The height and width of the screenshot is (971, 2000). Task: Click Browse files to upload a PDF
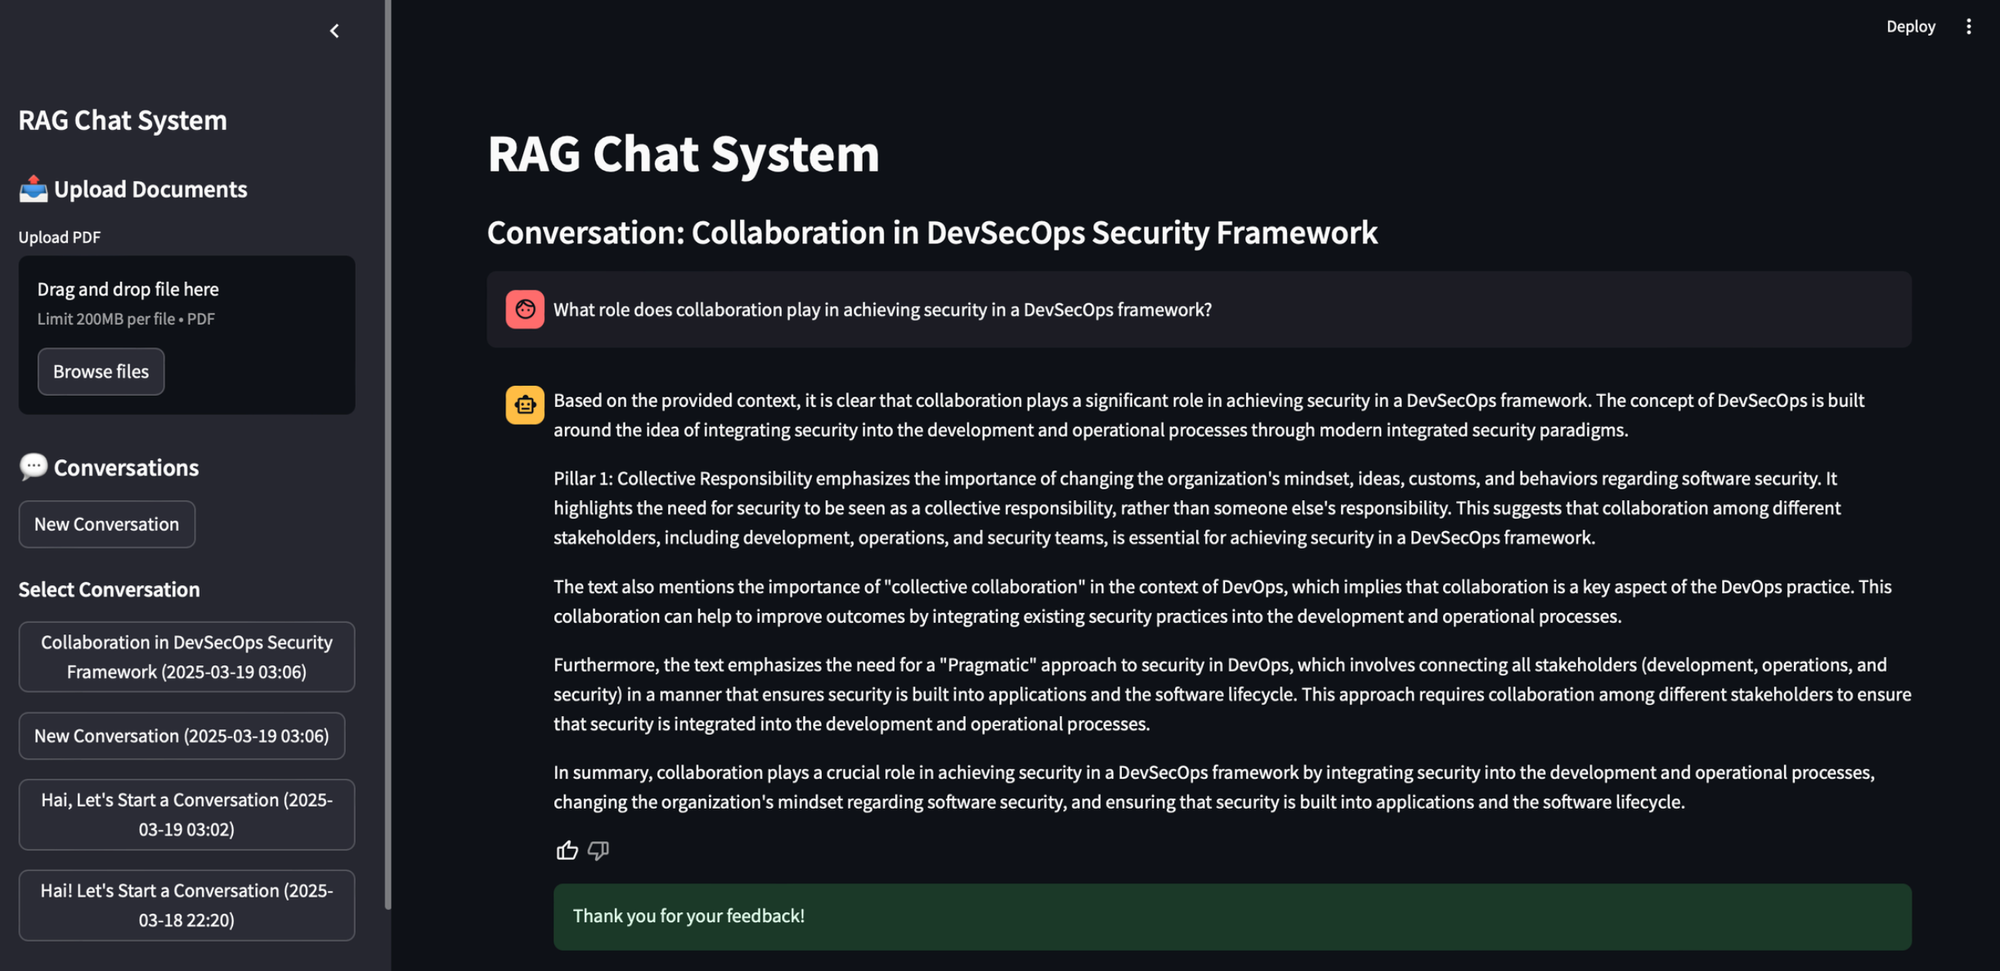click(x=101, y=371)
